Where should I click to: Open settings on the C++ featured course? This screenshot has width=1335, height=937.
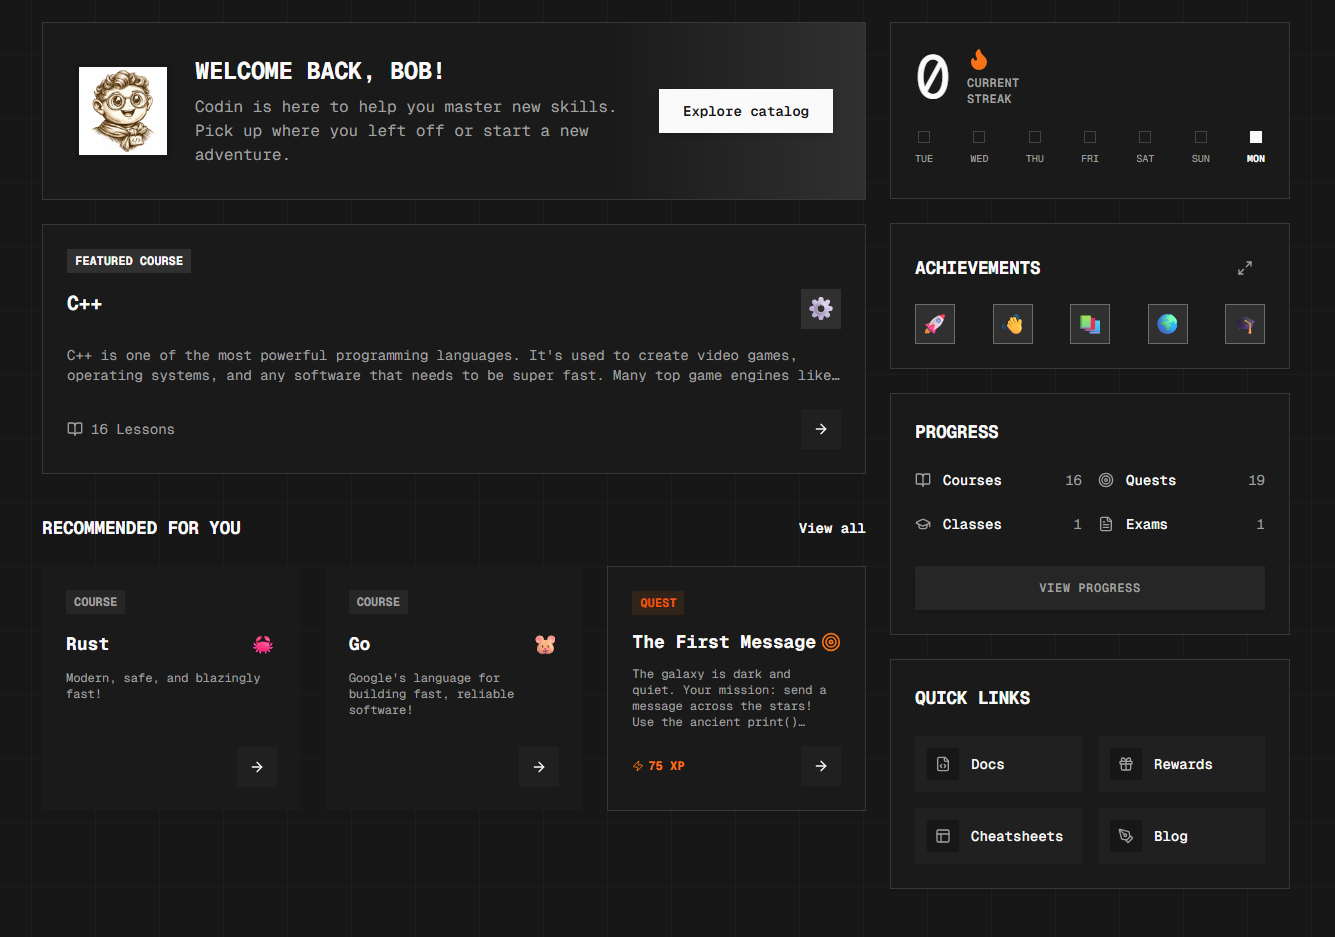click(x=821, y=309)
